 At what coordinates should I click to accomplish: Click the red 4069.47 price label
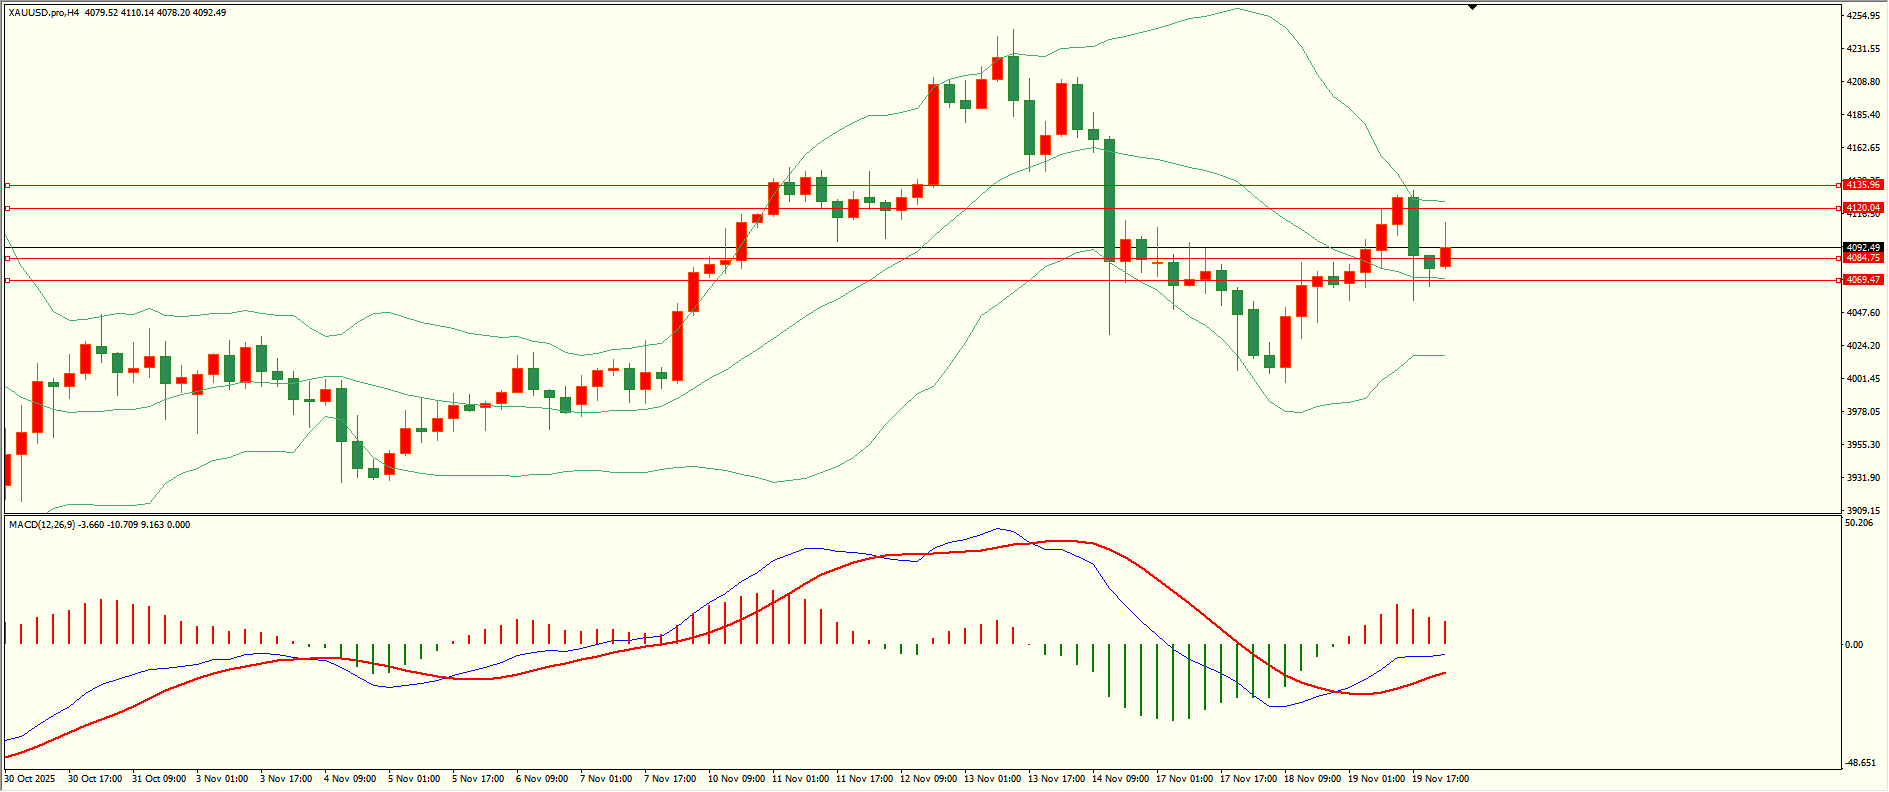(x=1863, y=280)
